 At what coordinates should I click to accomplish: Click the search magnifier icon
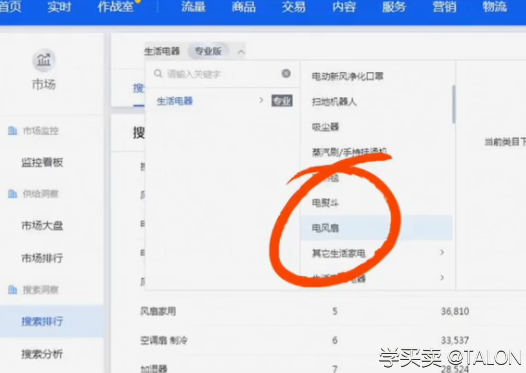tap(158, 73)
